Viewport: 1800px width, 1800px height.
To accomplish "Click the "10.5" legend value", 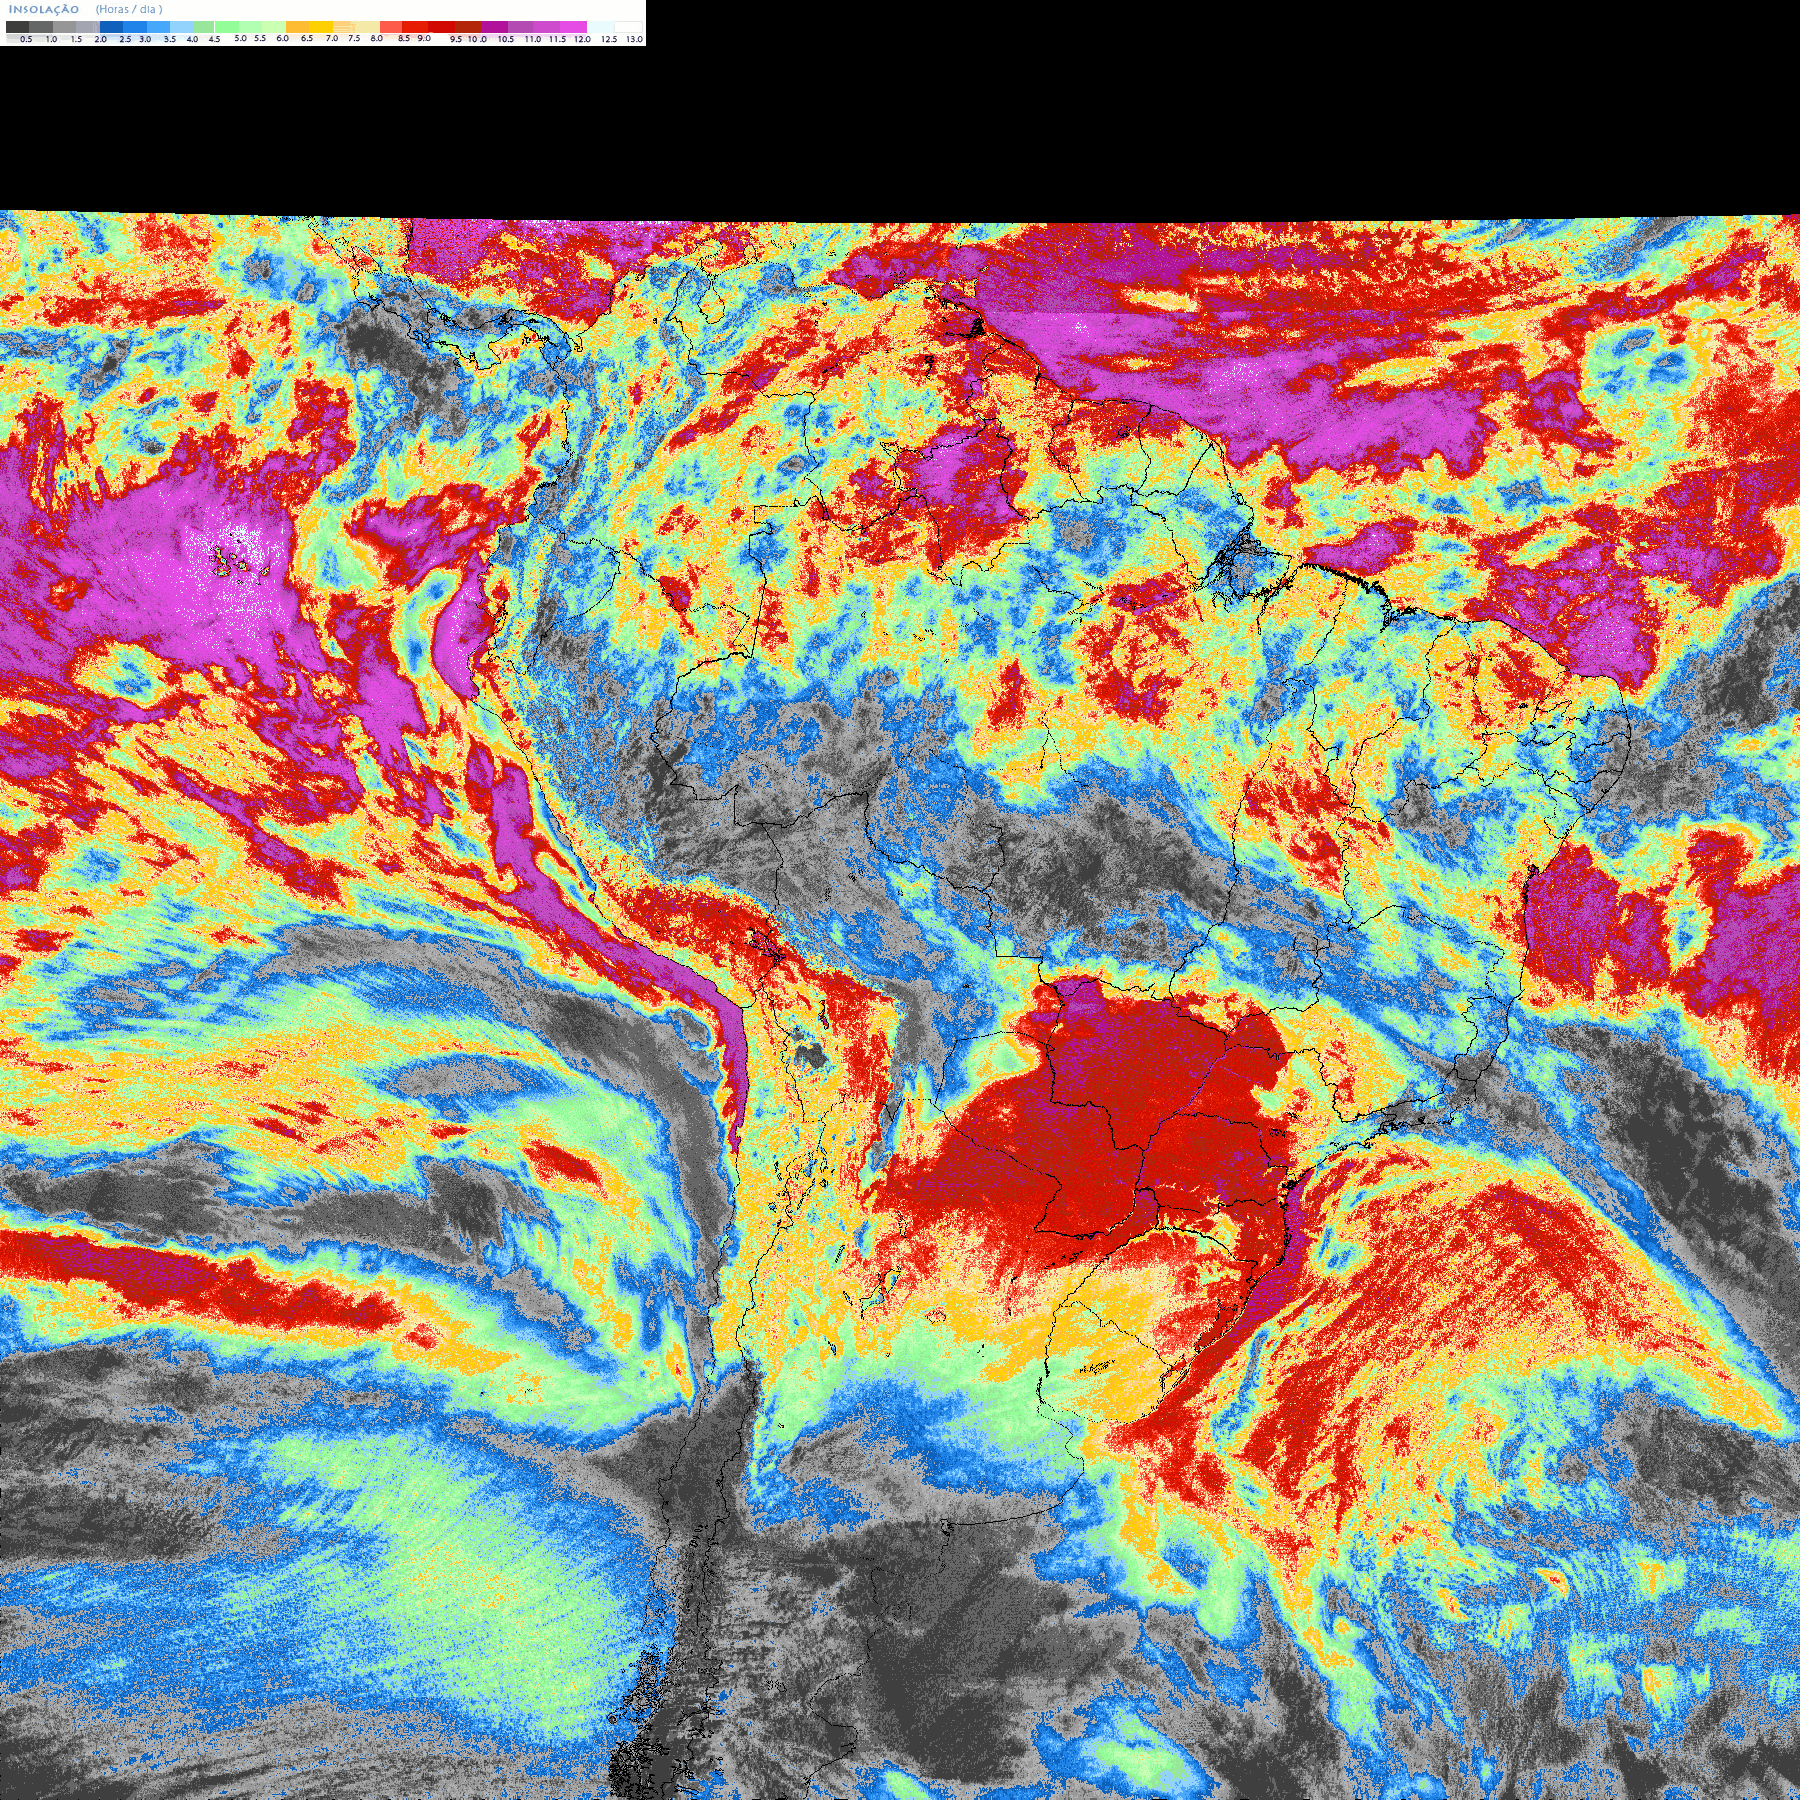I will pos(506,39).
